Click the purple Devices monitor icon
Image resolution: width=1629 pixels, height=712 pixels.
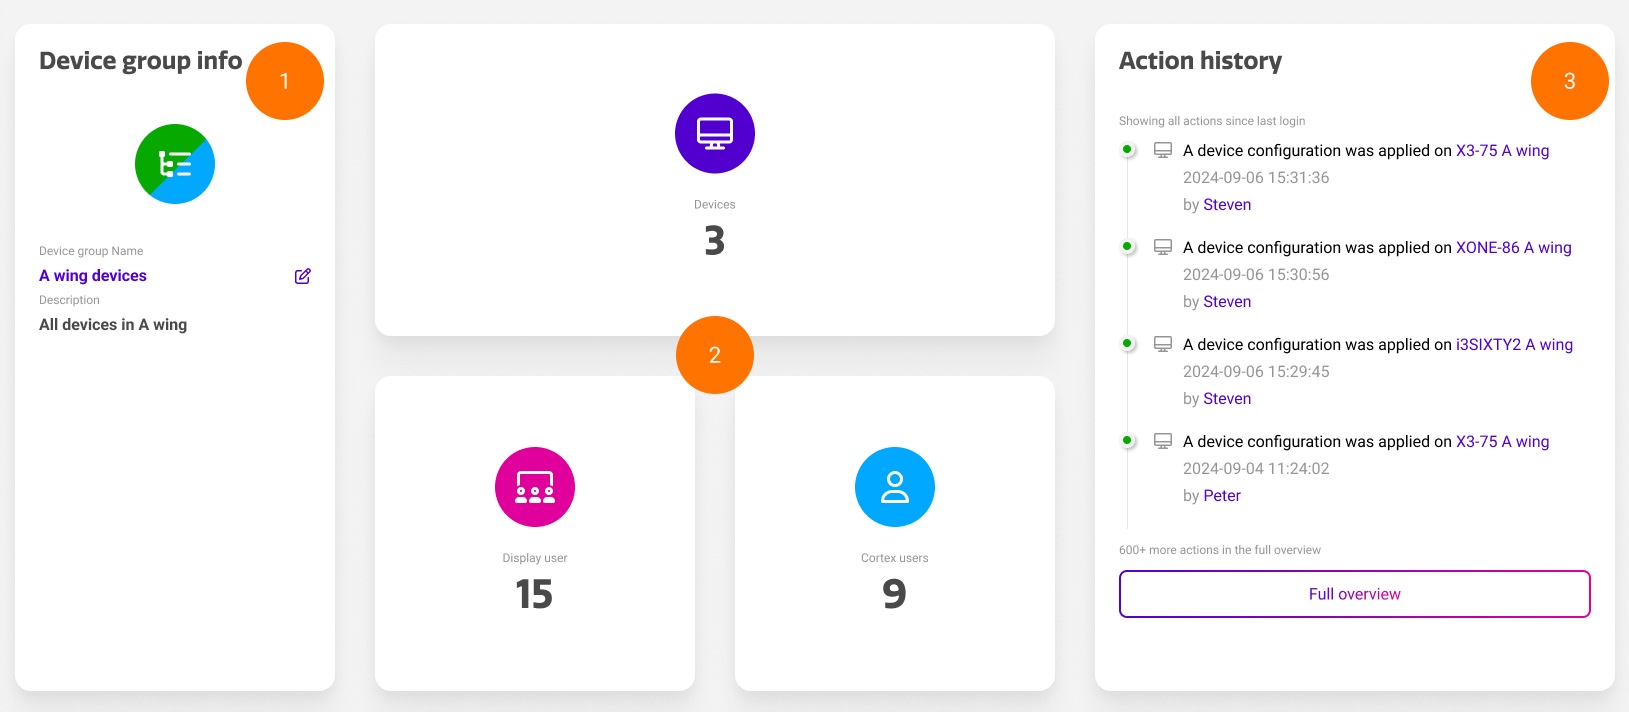[714, 134]
